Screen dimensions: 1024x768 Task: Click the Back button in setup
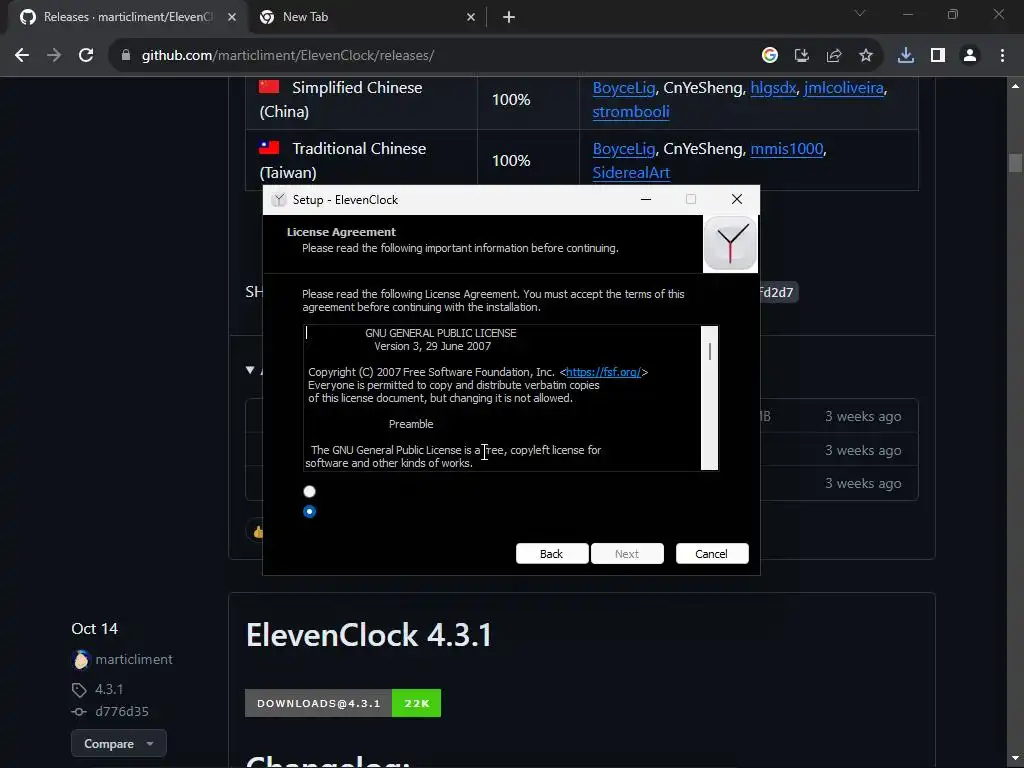tap(552, 554)
